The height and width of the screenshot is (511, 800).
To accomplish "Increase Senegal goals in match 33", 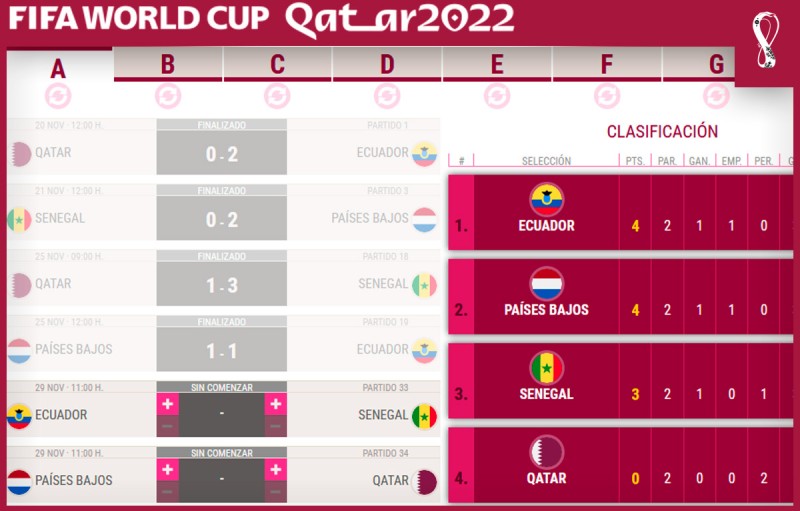I will pyautogui.click(x=276, y=404).
